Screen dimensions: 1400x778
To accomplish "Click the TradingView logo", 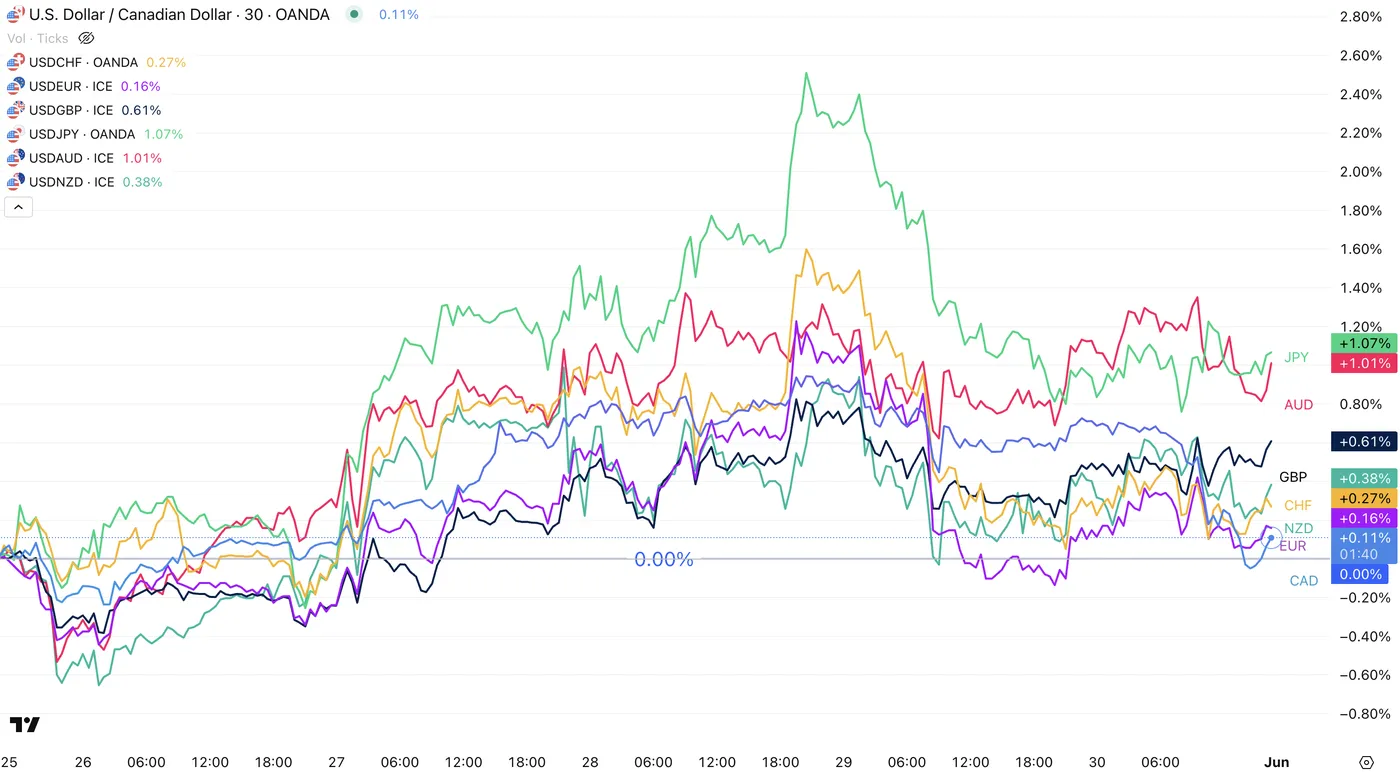I will pyautogui.click(x=25, y=725).
